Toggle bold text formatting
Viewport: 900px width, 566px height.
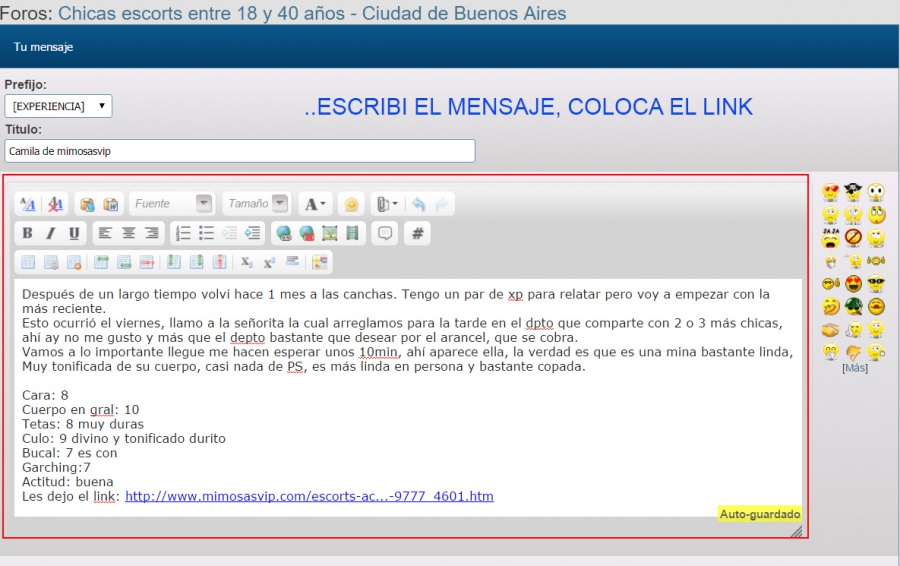(27, 233)
